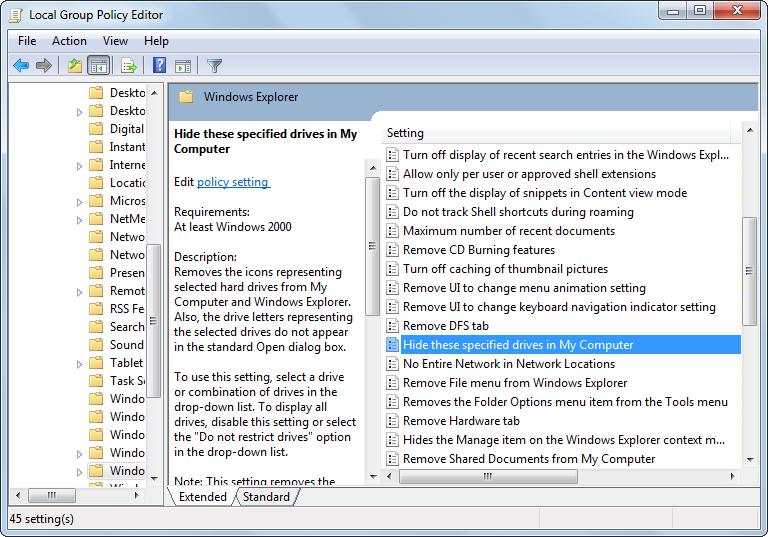This screenshot has width=768, height=537.
Task: Select Hides the Manage item on context menu
Action: [x=563, y=440]
